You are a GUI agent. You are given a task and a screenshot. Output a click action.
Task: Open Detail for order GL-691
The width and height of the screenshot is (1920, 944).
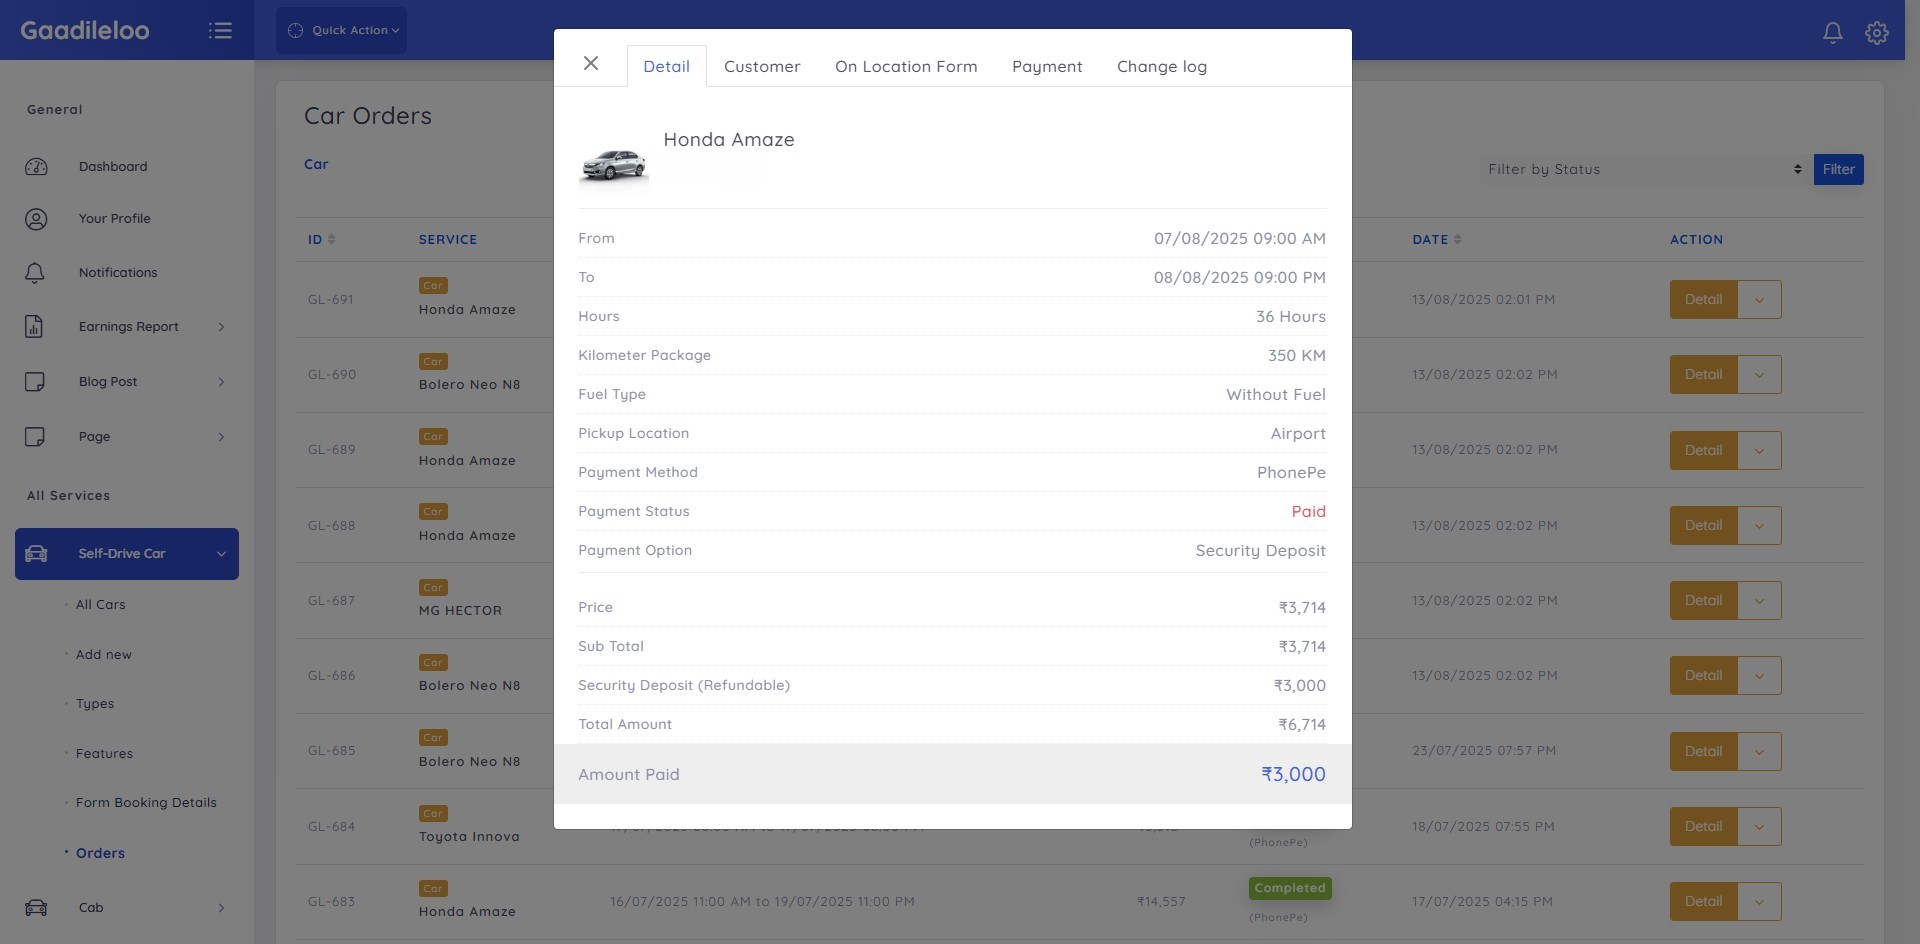tap(1703, 299)
